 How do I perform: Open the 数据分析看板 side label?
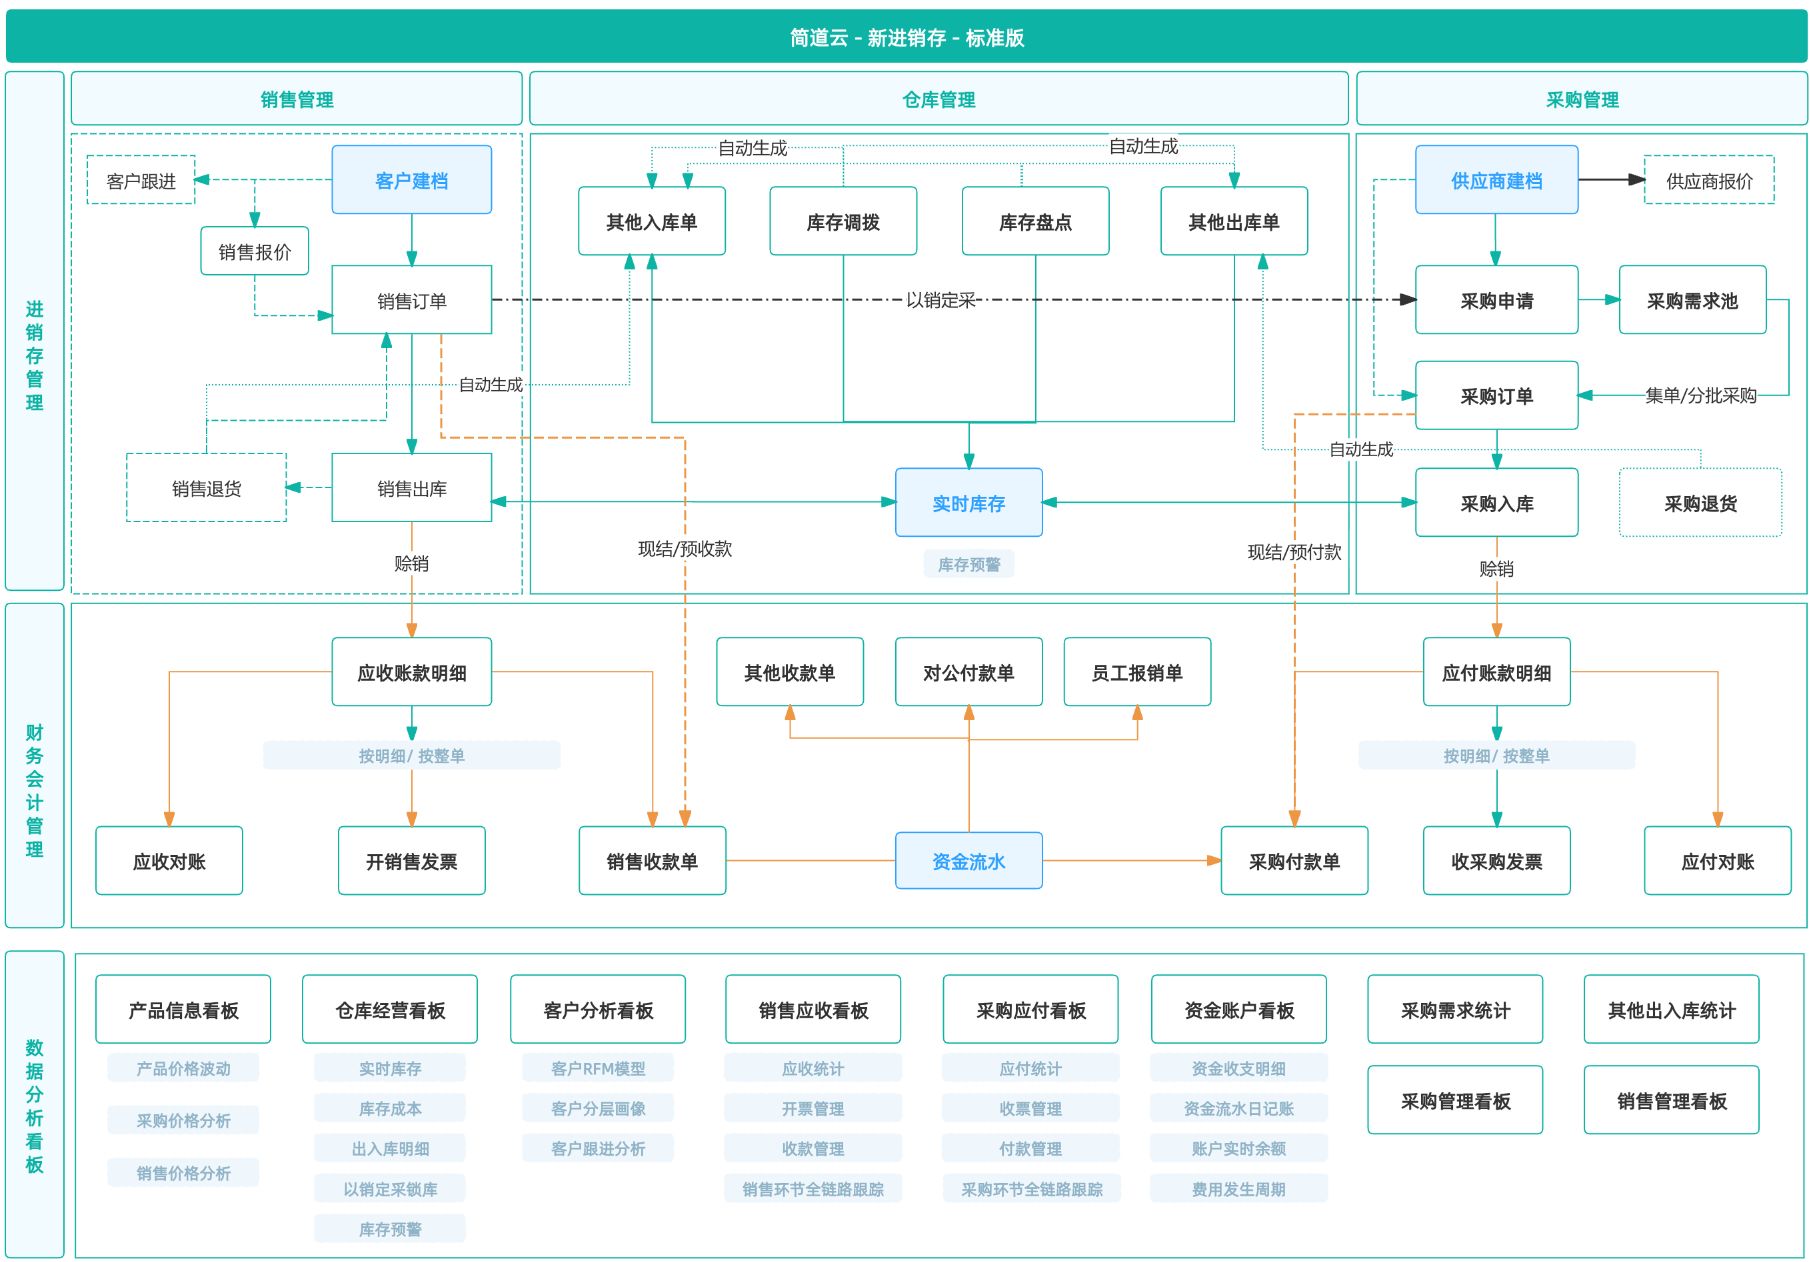(x=34, y=1105)
